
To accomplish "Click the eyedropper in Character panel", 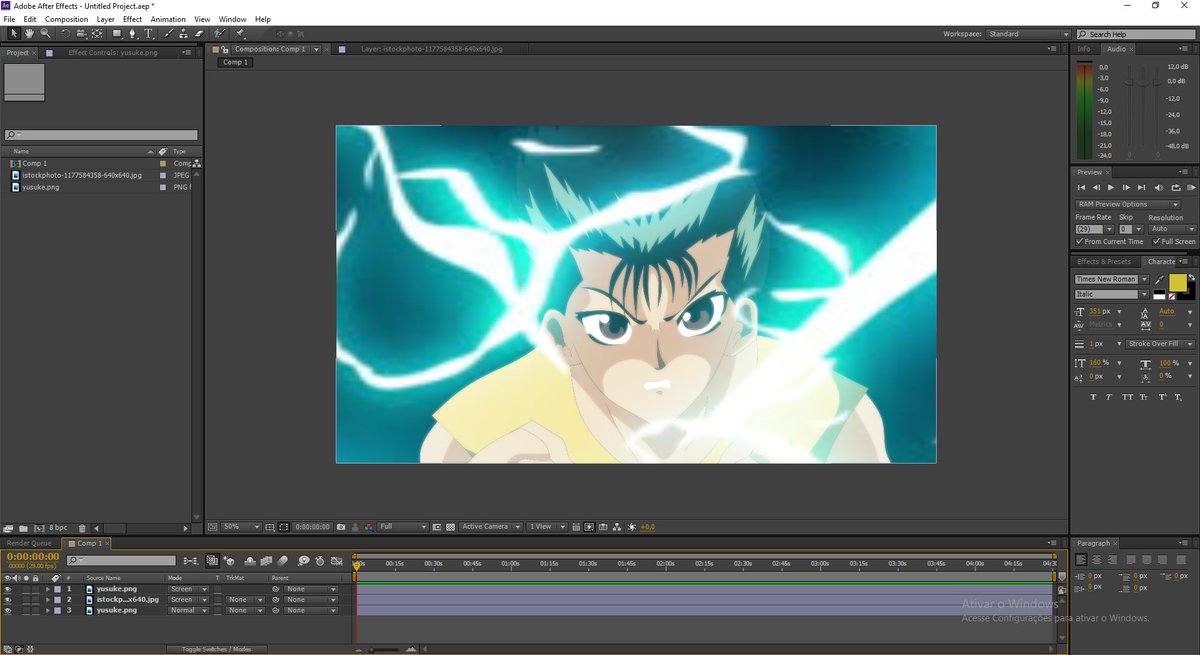I will [1159, 279].
